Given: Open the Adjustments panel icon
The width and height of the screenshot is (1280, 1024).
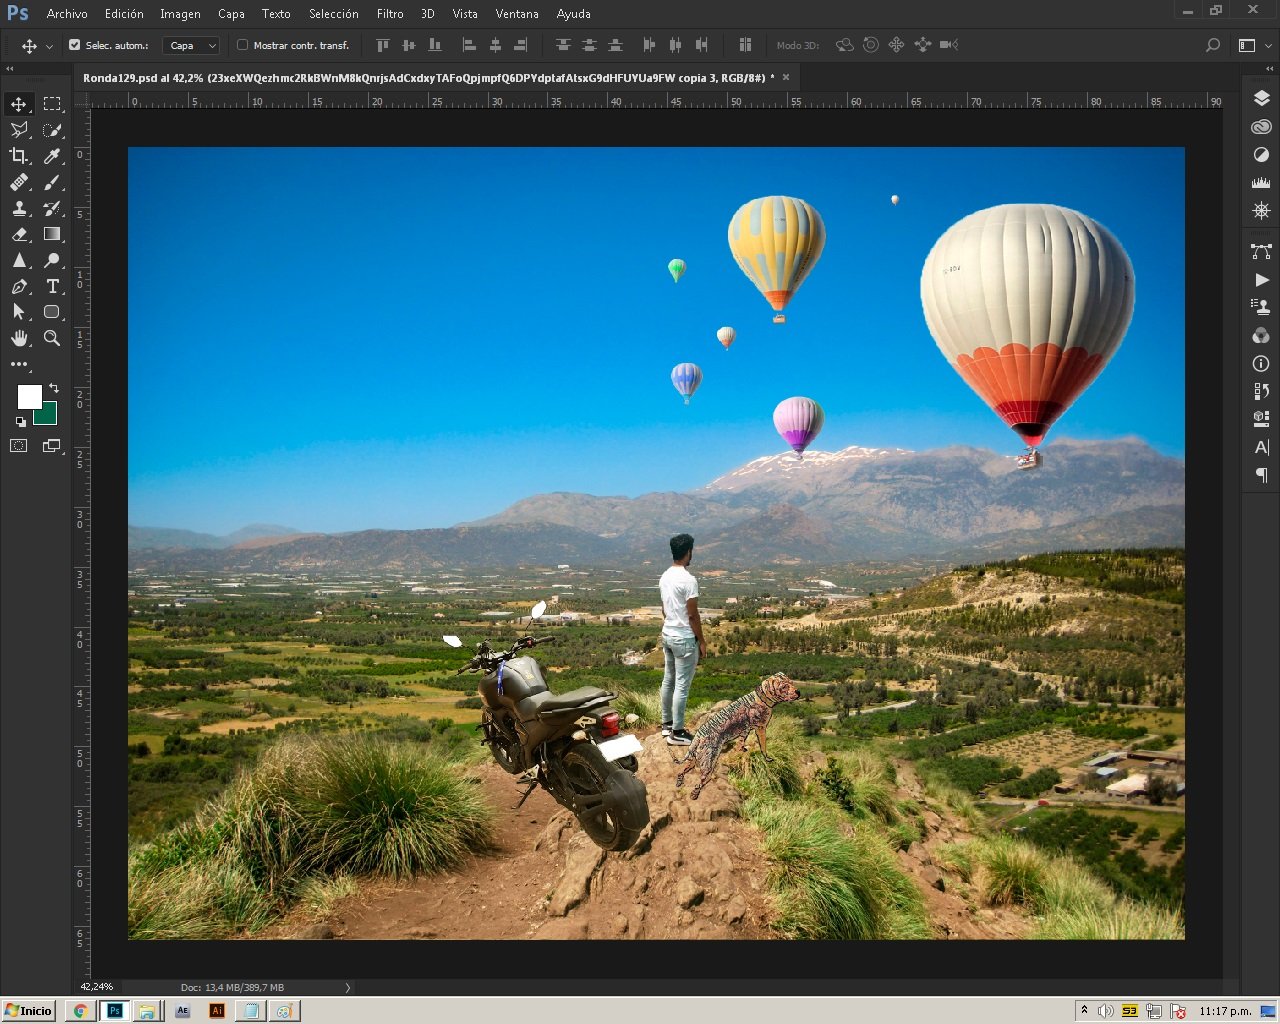Looking at the screenshot, I should pyautogui.click(x=1261, y=155).
